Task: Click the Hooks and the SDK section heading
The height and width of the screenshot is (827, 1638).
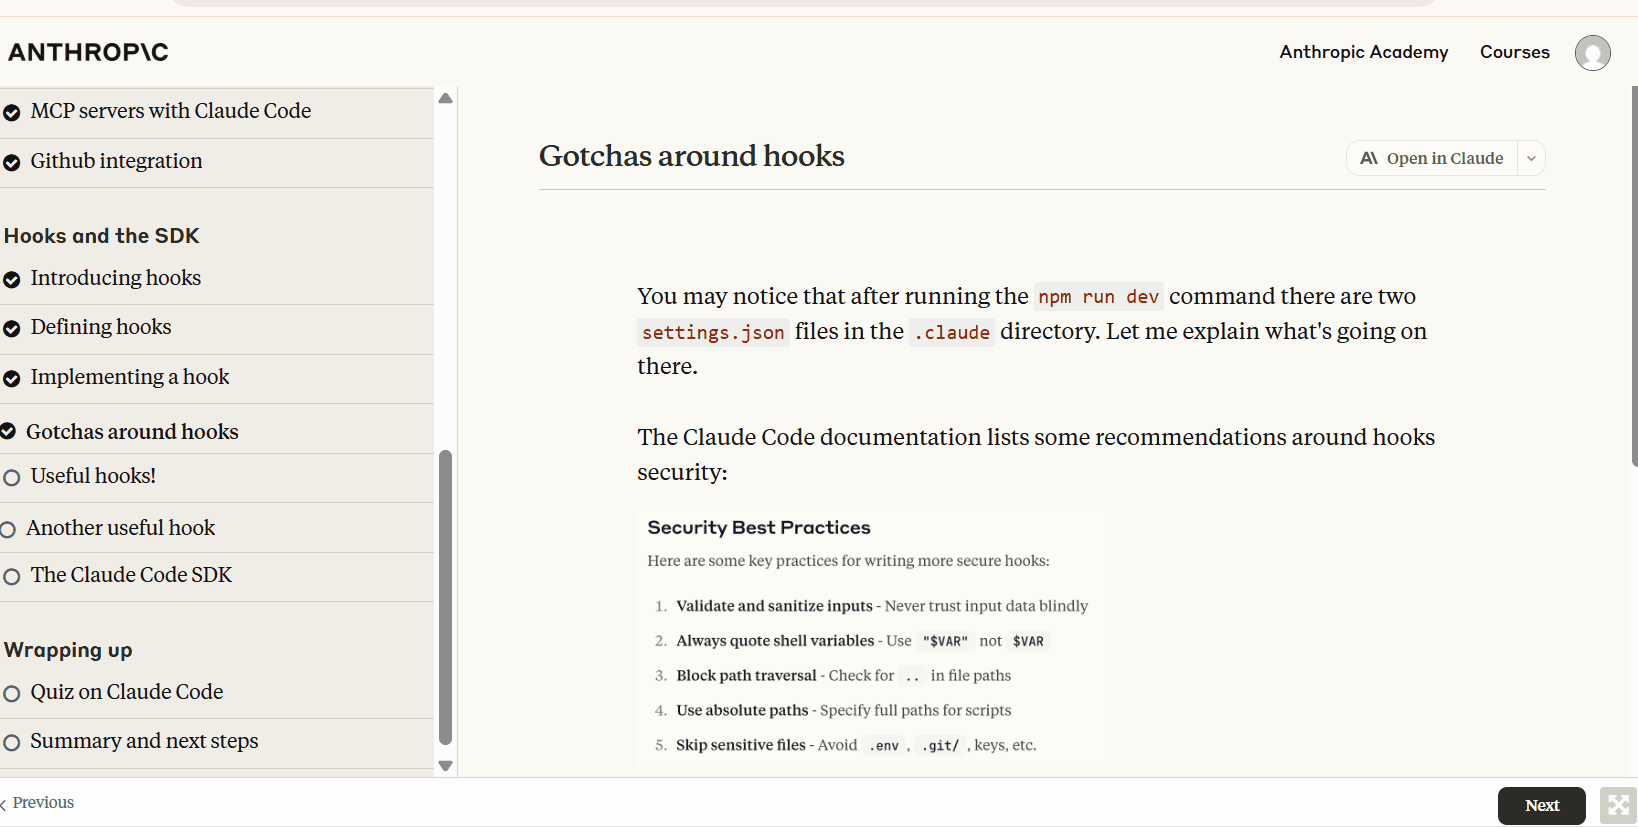Action: [102, 236]
